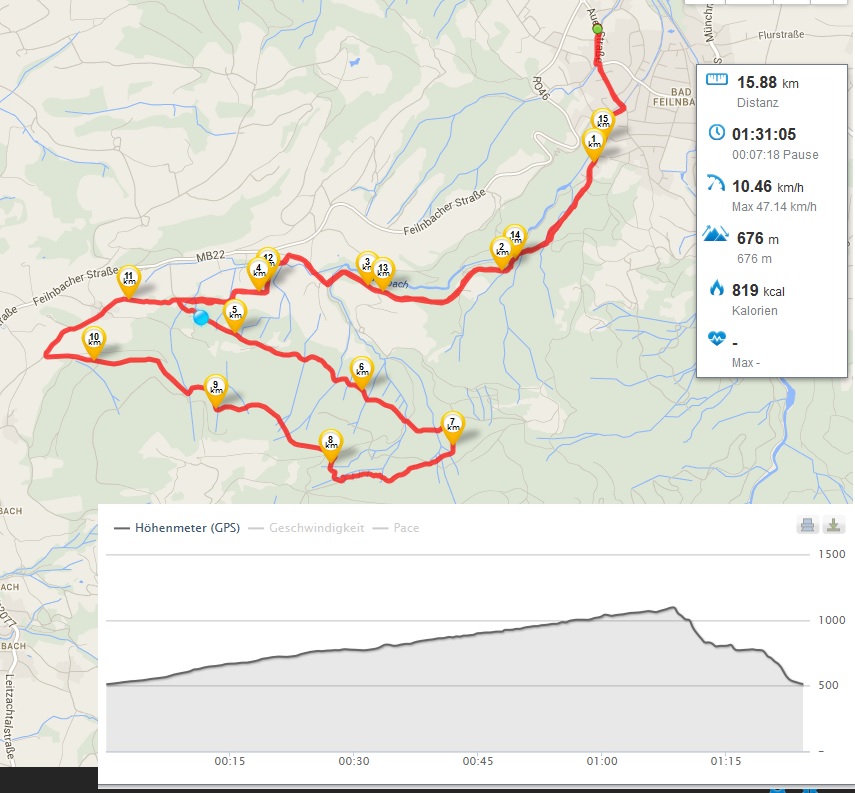Click the elevation mountain icon

coord(715,233)
